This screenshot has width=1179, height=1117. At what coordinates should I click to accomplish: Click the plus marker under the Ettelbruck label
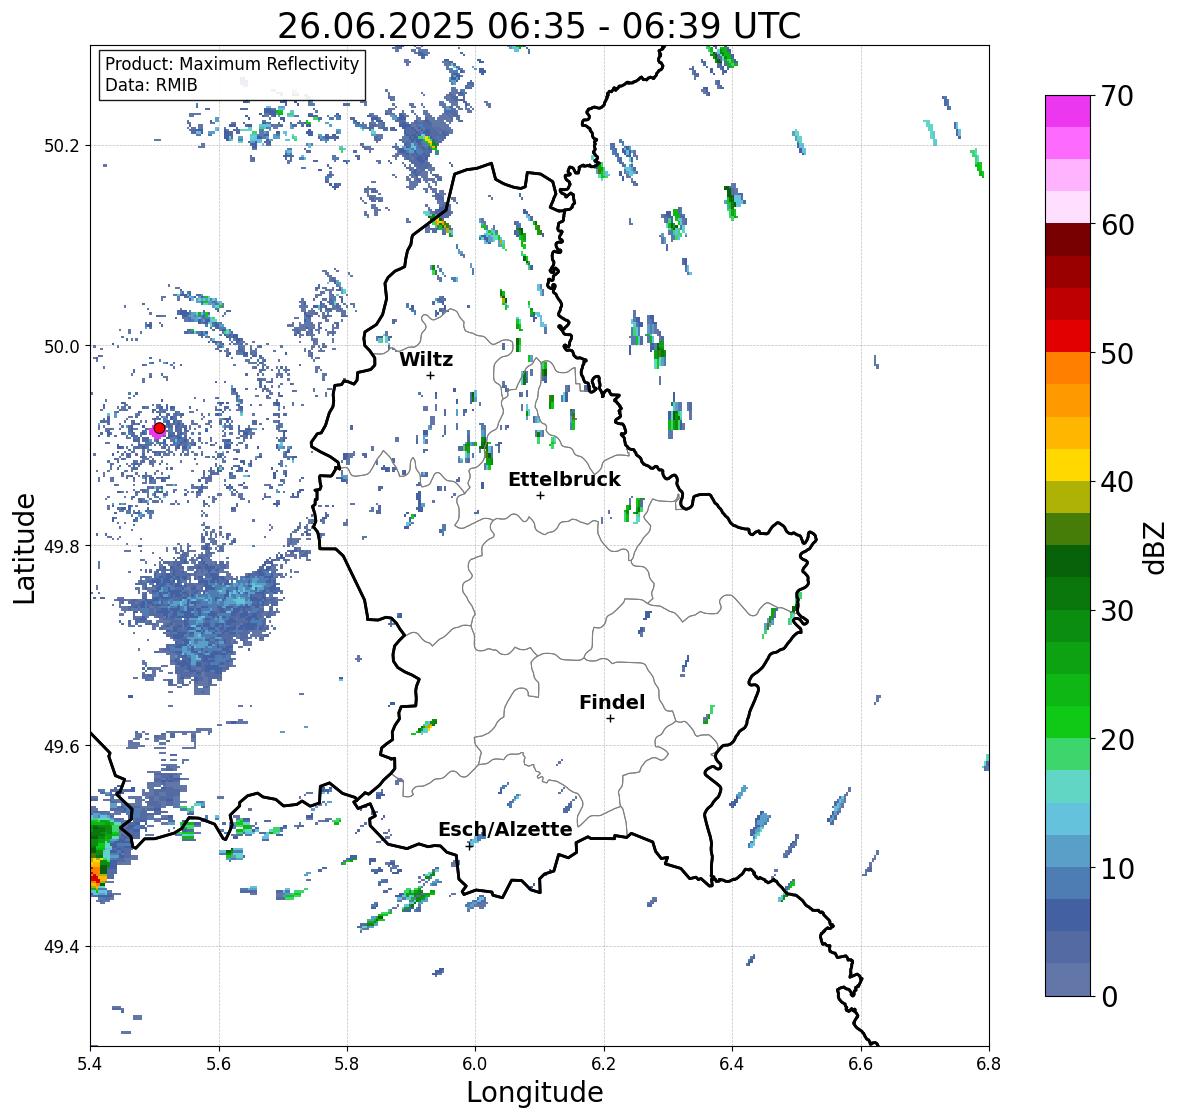(540, 495)
